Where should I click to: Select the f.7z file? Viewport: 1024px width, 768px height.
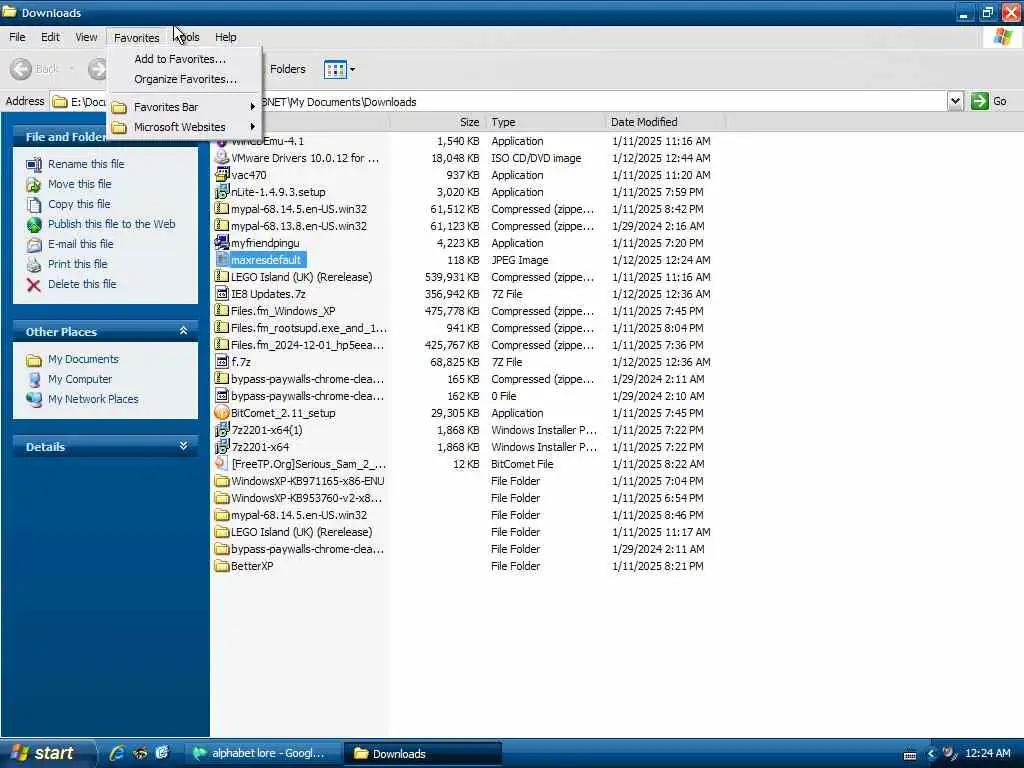coord(241,362)
